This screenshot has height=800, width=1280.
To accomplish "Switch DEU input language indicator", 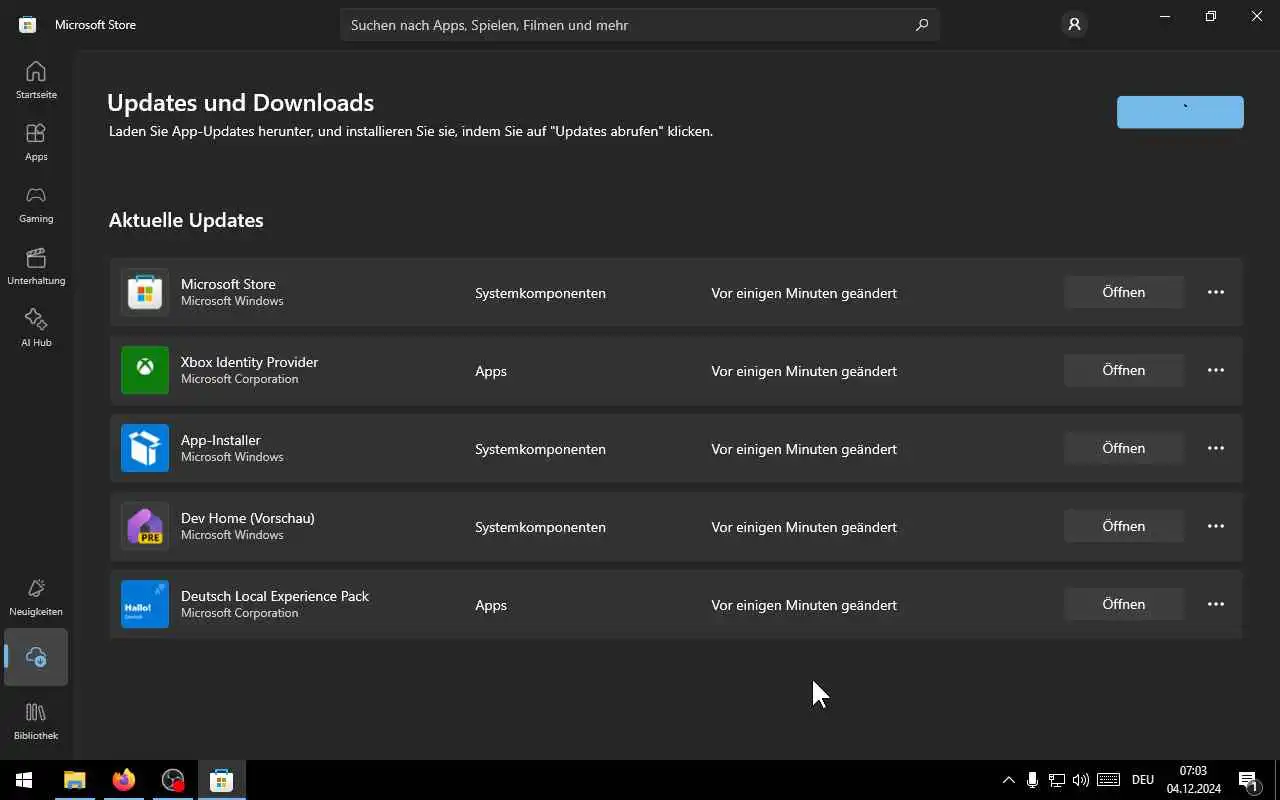I will (x=1143, y=780).
